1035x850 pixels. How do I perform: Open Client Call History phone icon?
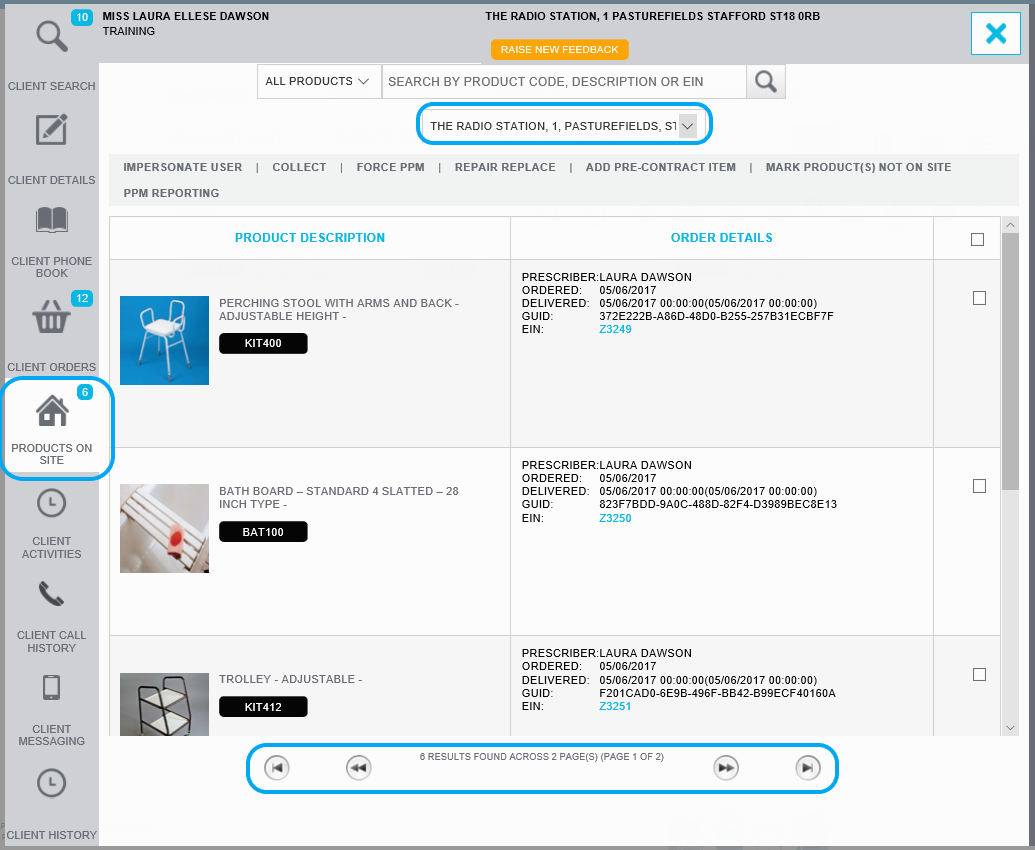click(x=51, y=594)
